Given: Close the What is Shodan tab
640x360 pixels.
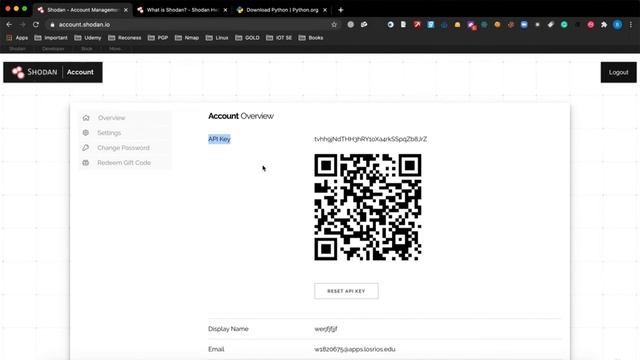Looking at the screenshot, I should point(225,10).
